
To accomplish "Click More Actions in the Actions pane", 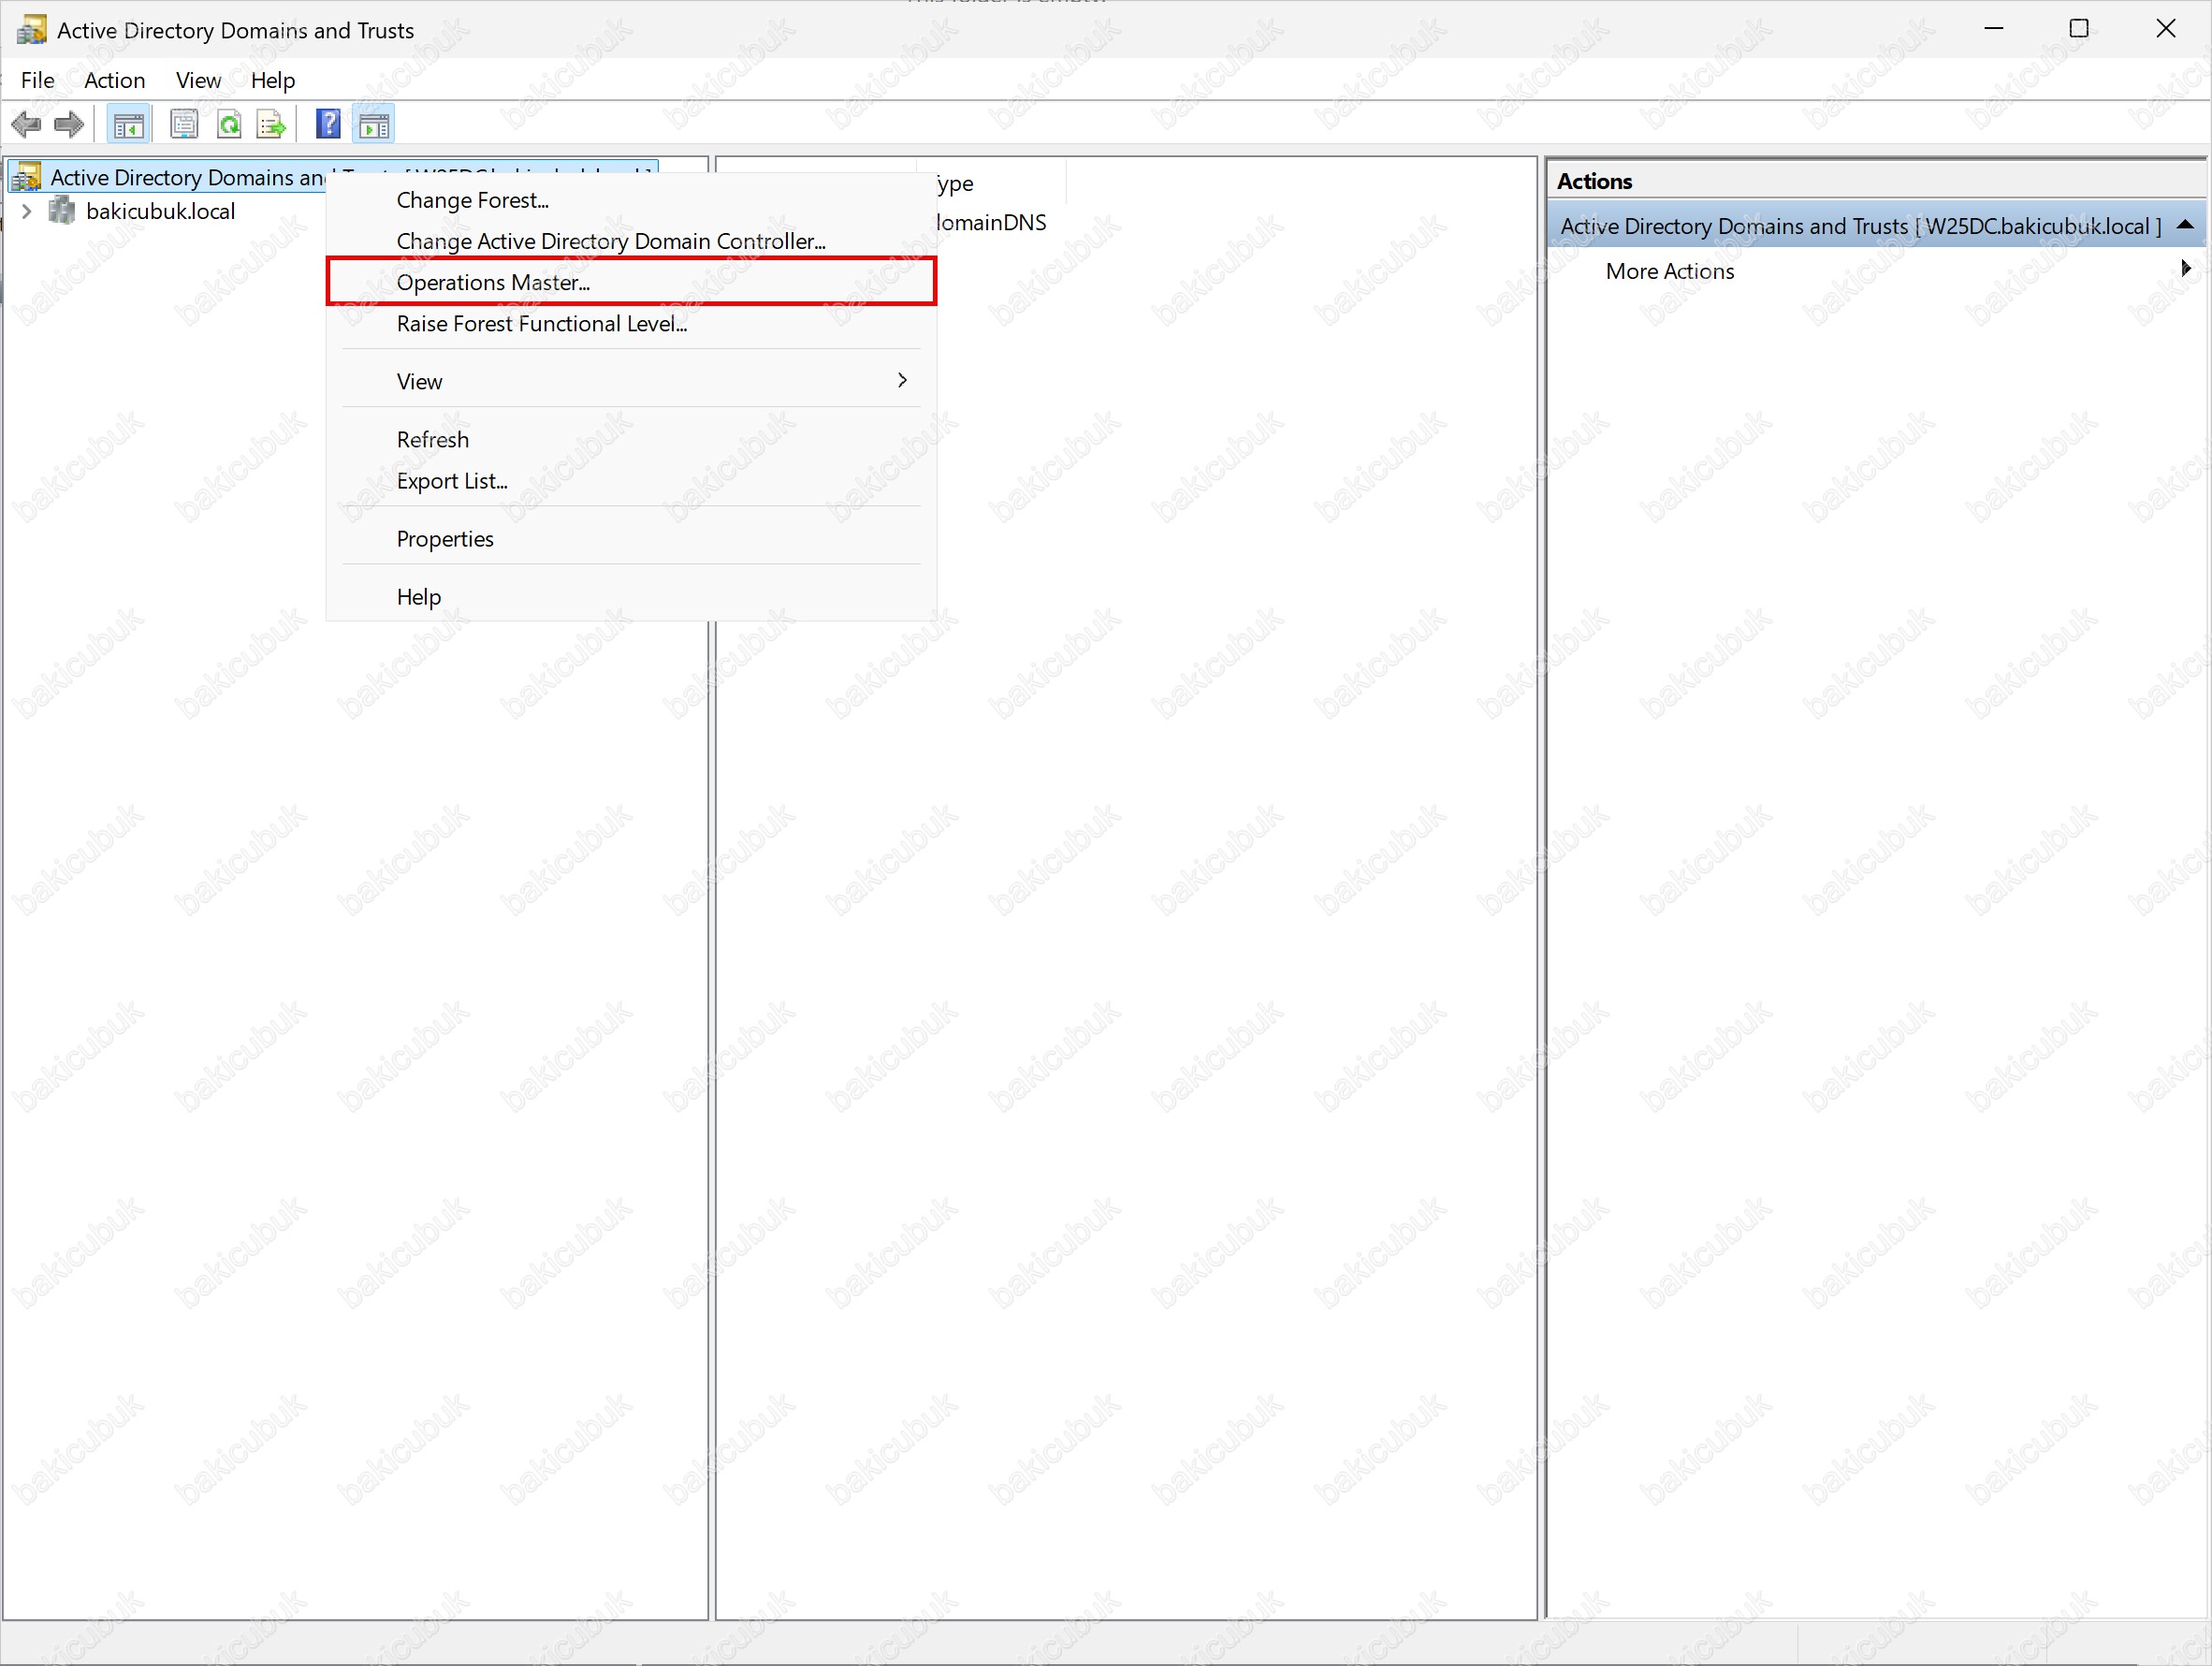I will (1670, 271).
